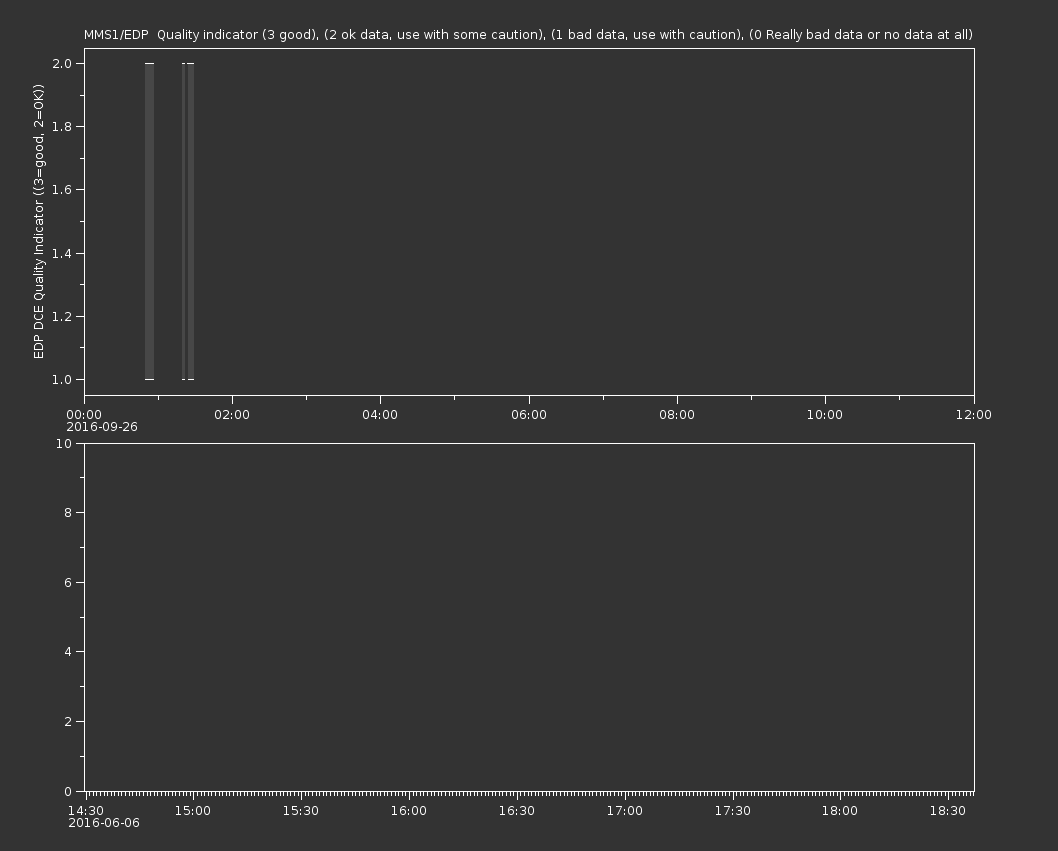This screenshot has height=851, width=1058.
Task: Click the 4 y-axis label in lower plot
Action: [x=68, y=652]
